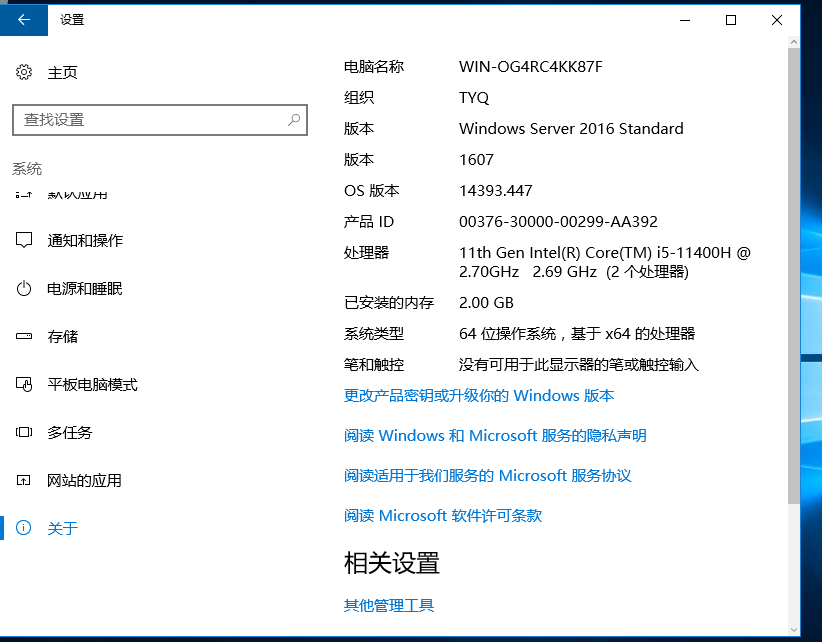Viewport: 822px width, 642px height.
Task: Click the 系统 section label
Action: tap(27, 169)
